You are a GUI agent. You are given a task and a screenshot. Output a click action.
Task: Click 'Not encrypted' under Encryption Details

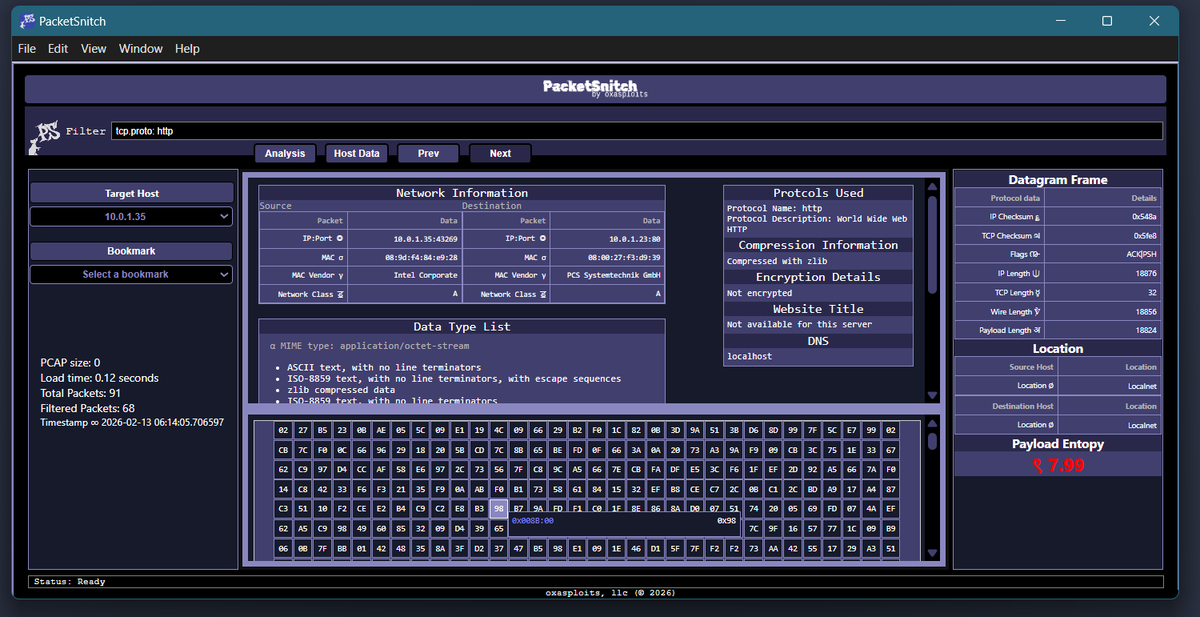[x=759, y=293]
